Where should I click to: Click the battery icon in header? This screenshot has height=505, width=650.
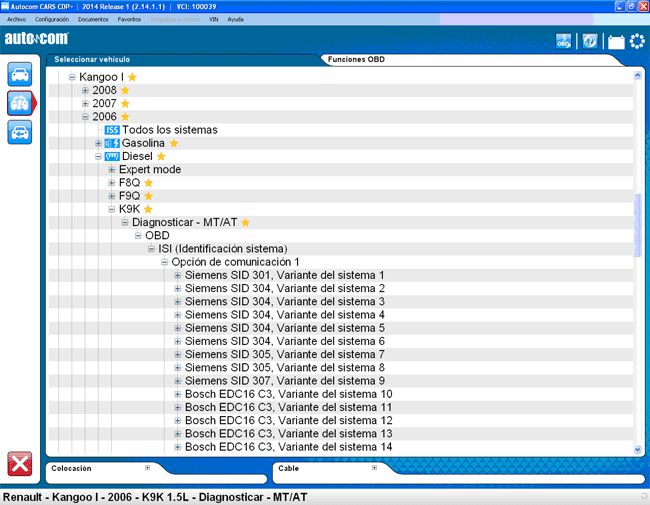(616, 42)
